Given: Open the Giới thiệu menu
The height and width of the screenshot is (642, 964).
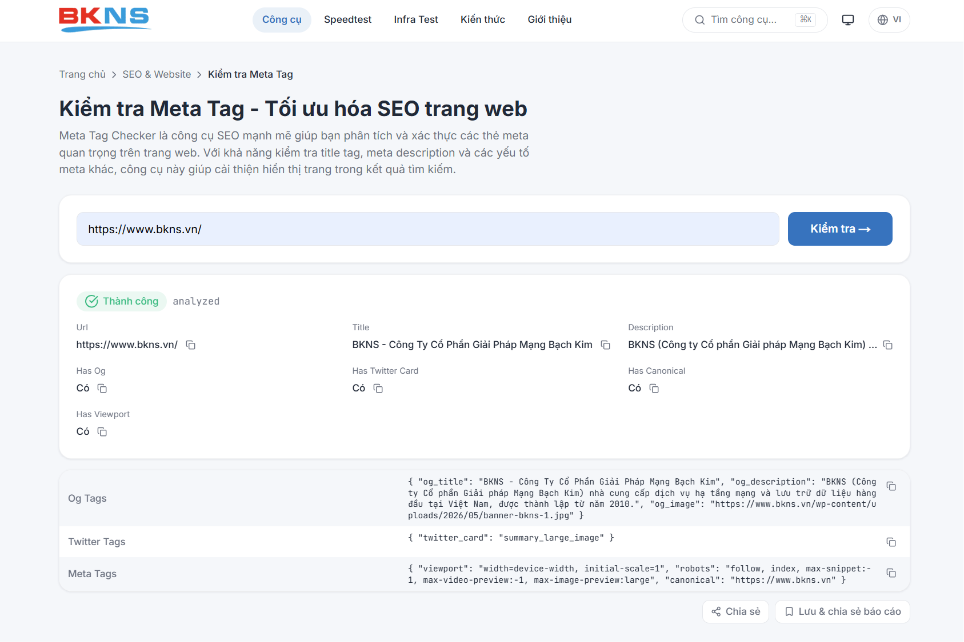Looking at the screenshot, I should click(x=550, y=20).
